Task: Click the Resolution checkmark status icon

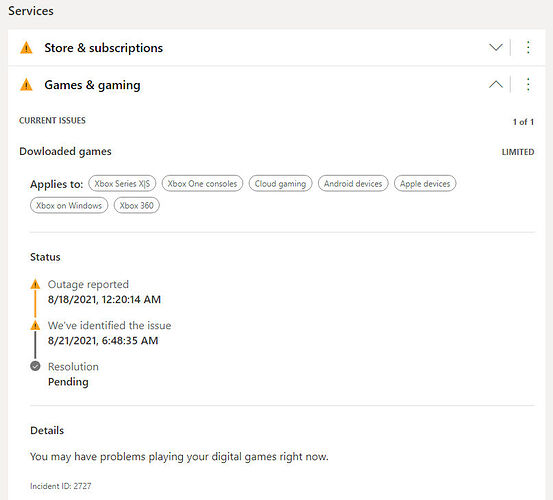Action: (35, 366)
